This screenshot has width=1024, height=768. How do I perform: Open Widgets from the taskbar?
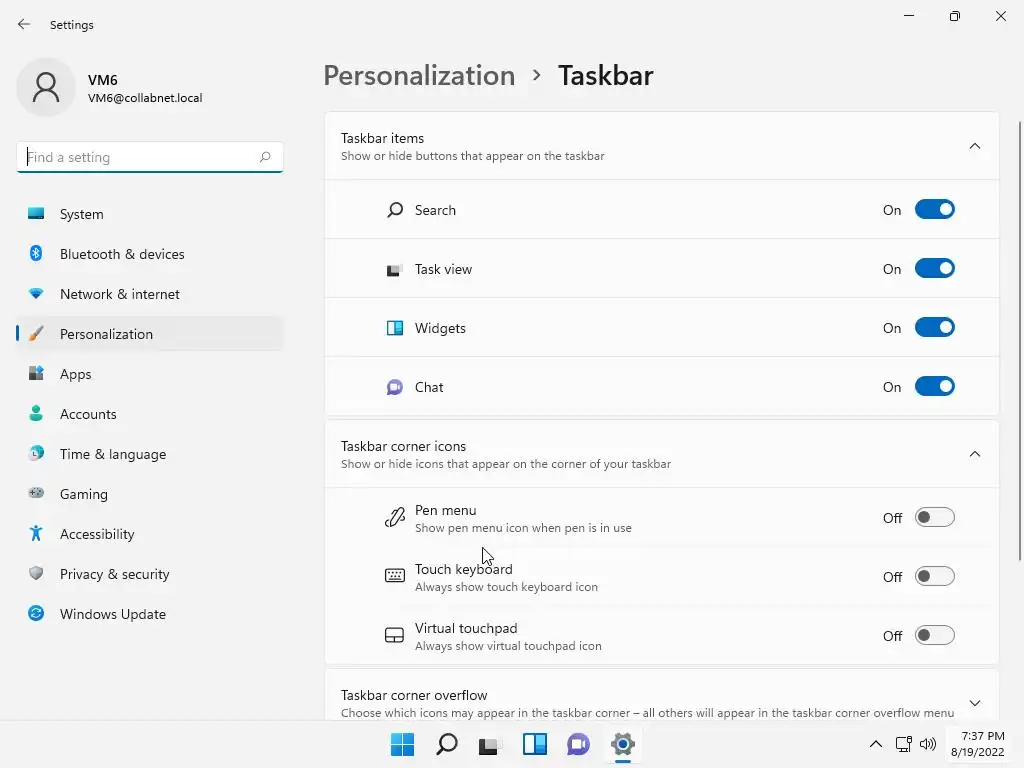(535, 744)
